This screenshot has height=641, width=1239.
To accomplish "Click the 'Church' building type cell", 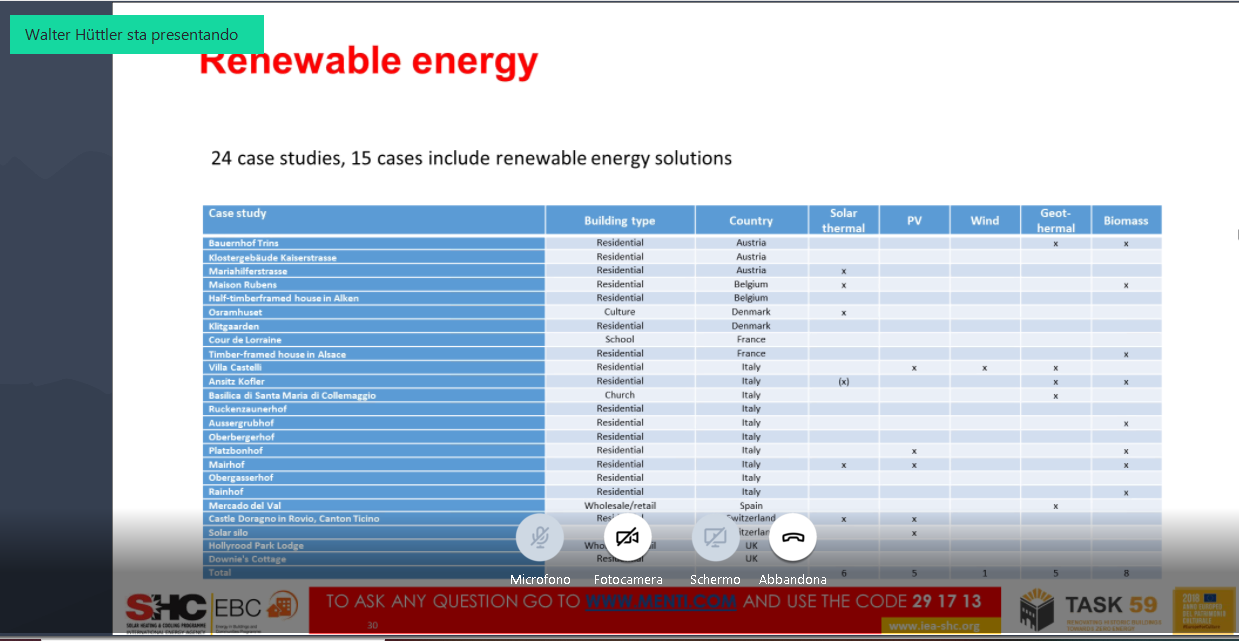I will coord(620,395).
